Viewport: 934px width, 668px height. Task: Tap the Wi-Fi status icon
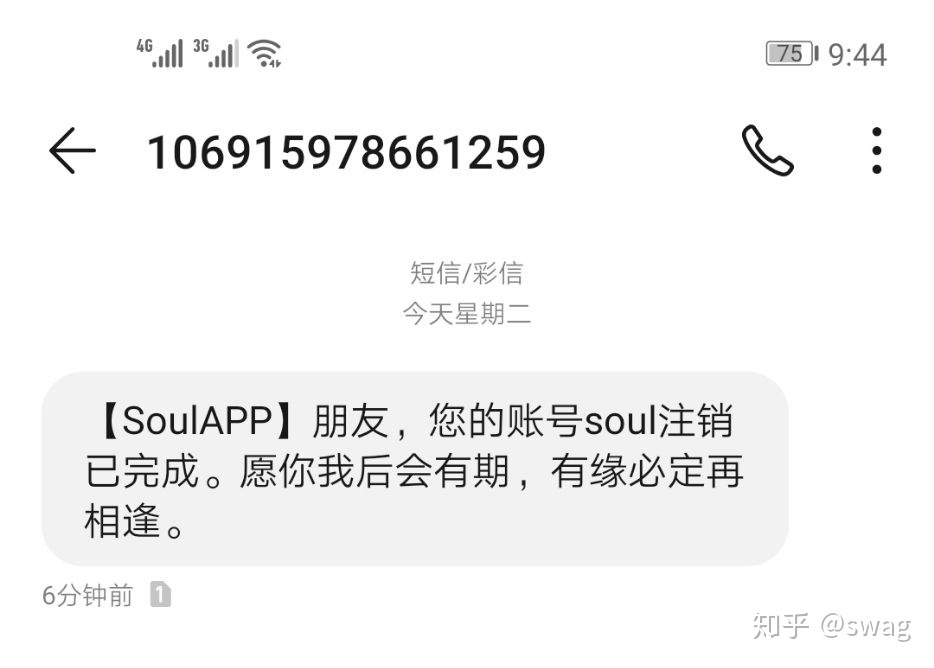point(264,54)
